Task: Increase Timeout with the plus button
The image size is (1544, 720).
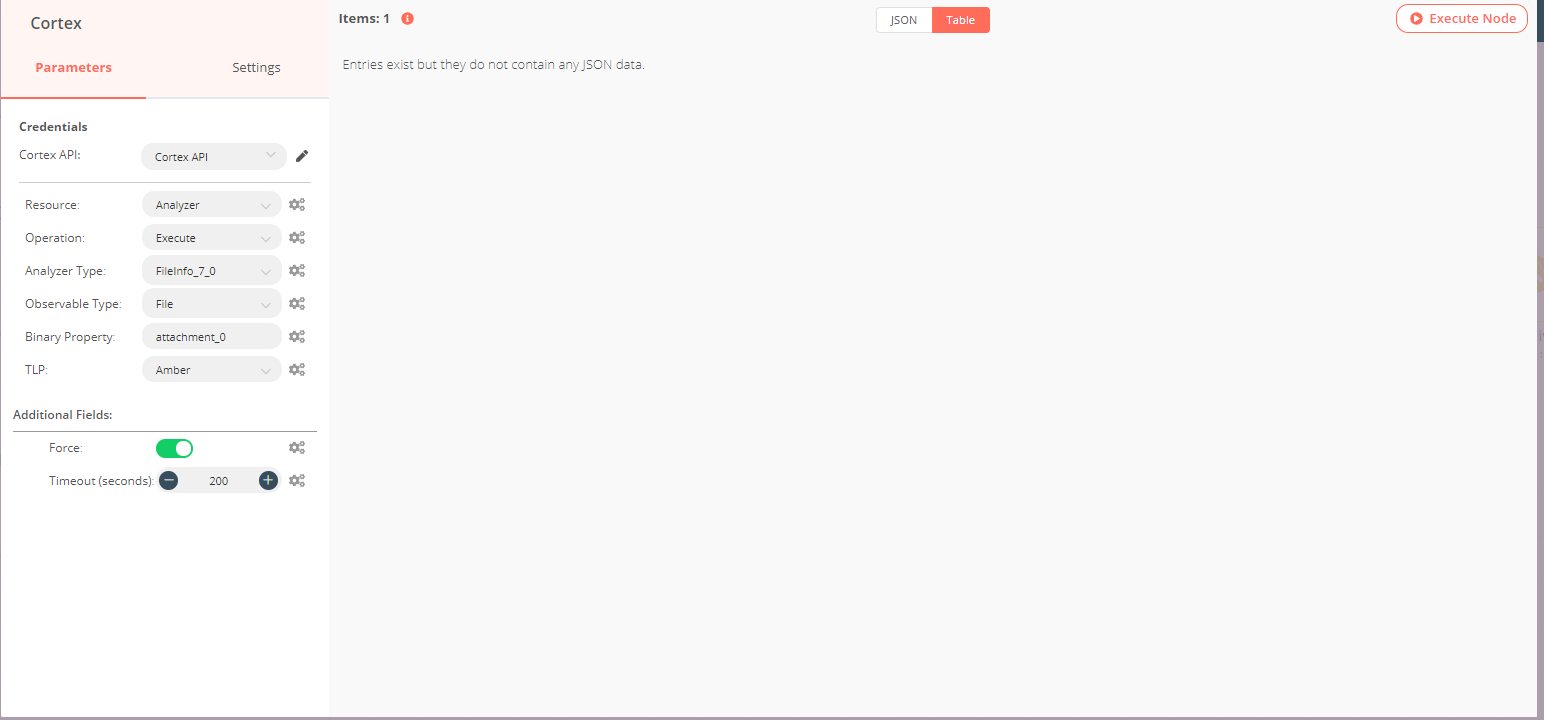Action: 268,481
